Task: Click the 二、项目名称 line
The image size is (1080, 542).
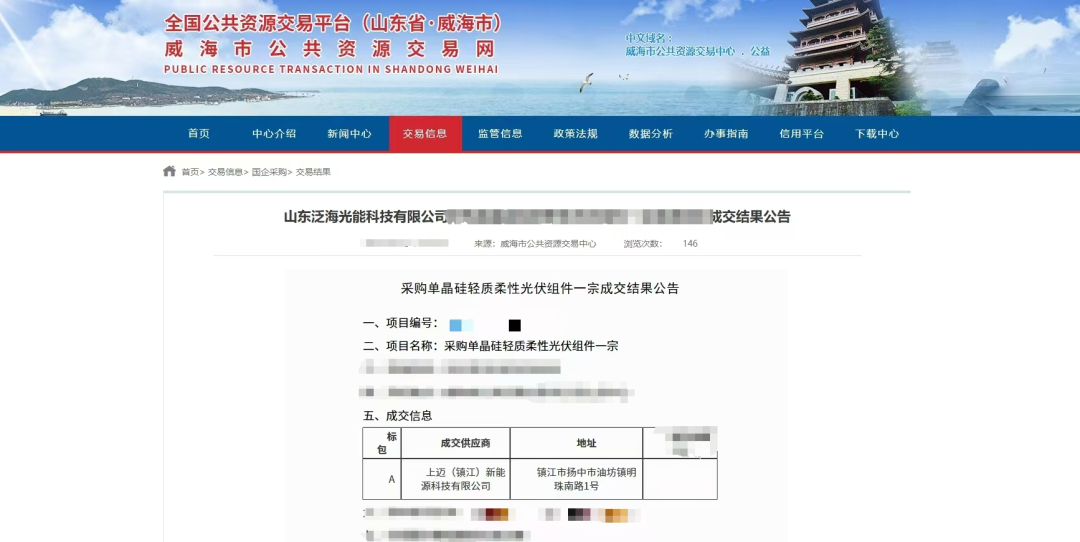Action: (490, 346)
